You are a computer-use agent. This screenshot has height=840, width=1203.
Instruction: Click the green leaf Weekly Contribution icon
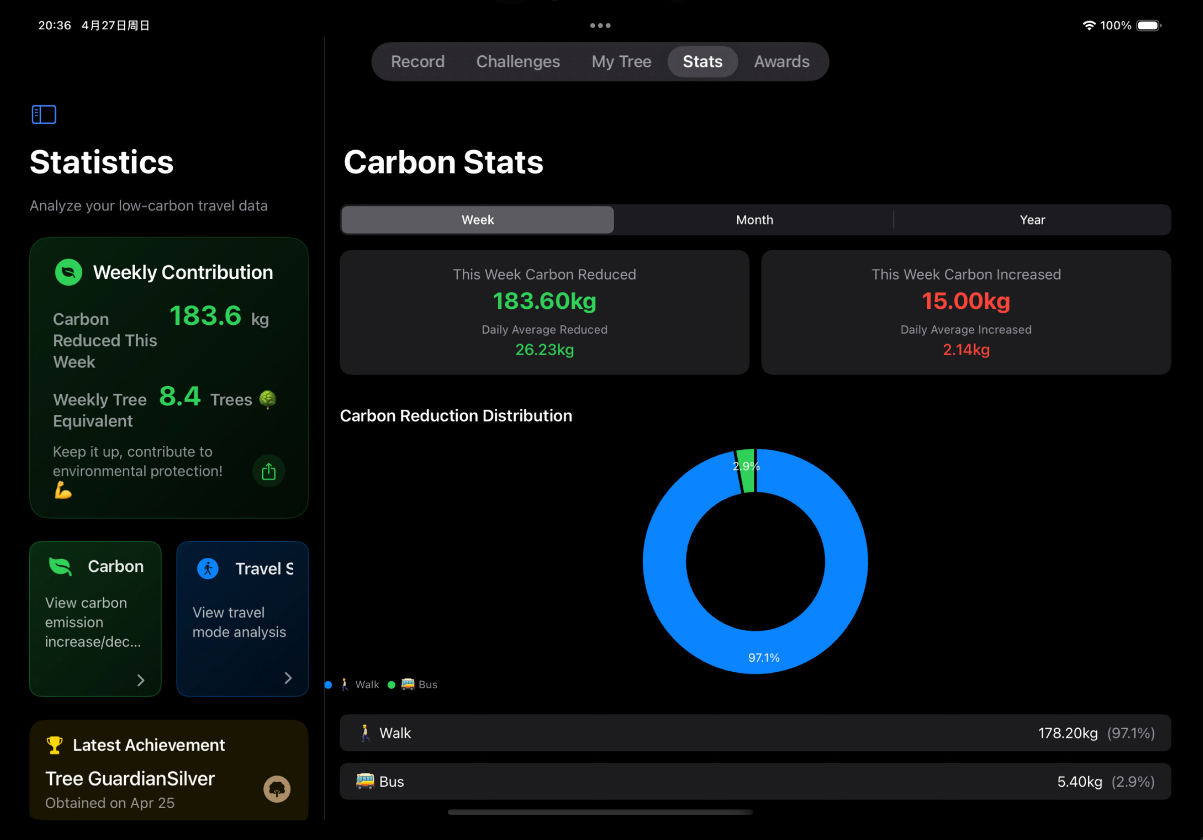68,272
